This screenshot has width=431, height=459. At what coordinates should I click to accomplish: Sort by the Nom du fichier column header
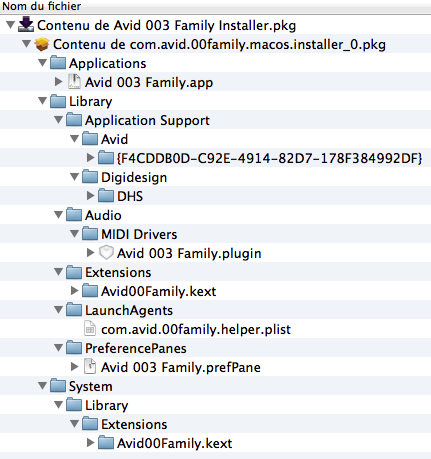215,6
